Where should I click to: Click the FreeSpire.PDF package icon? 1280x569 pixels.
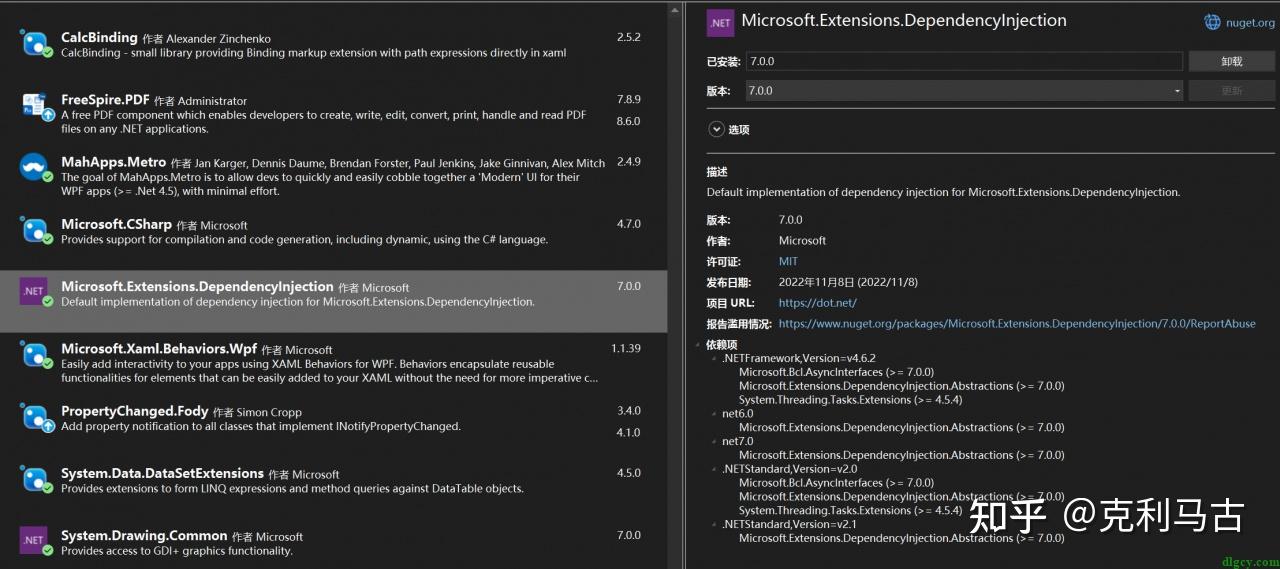pos(35,105)
